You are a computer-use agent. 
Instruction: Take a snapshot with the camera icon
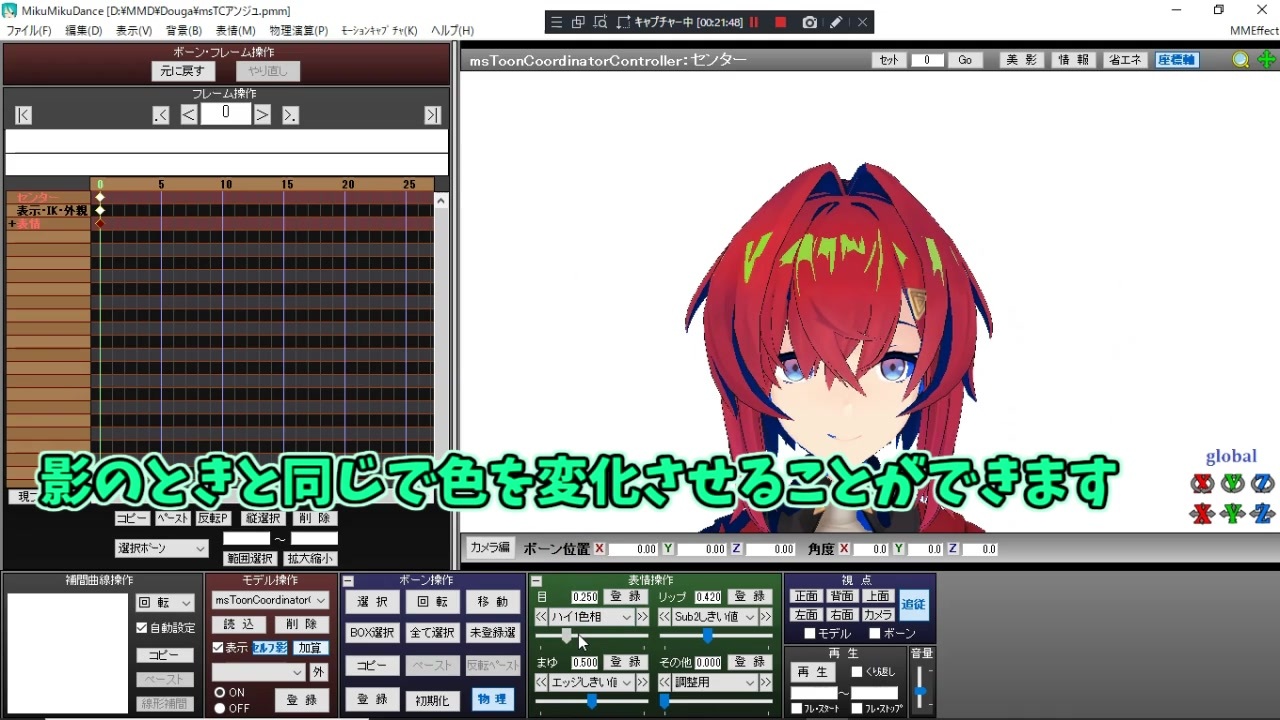(809, 22)
